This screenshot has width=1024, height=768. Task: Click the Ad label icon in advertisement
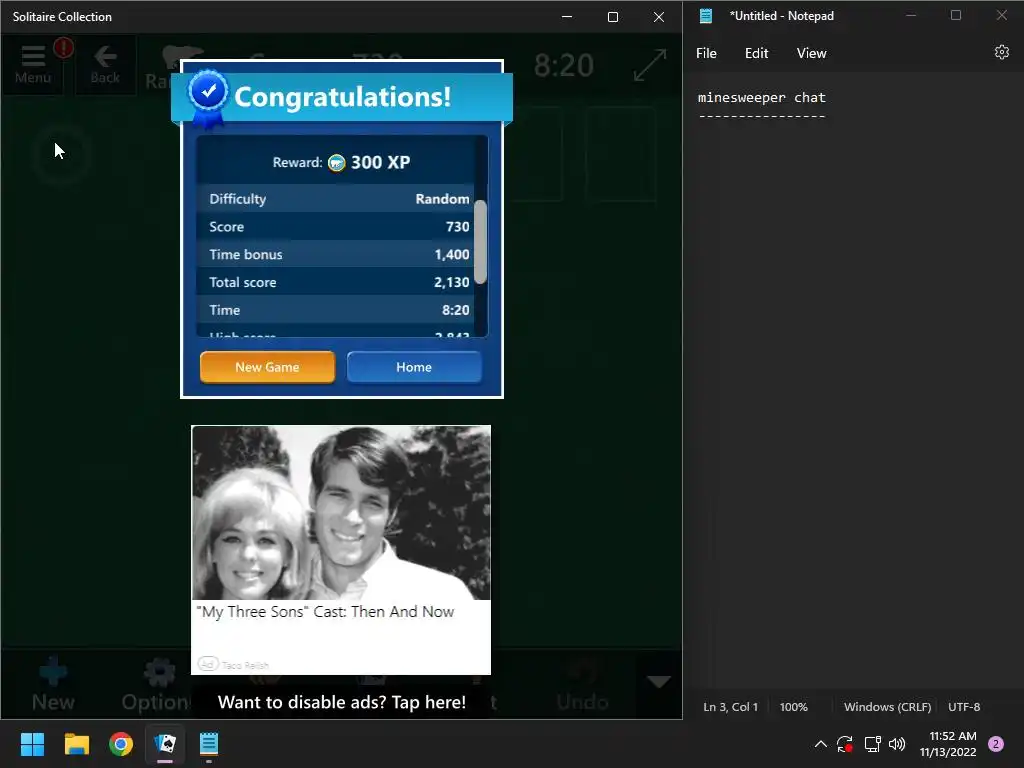coord(207,664)
